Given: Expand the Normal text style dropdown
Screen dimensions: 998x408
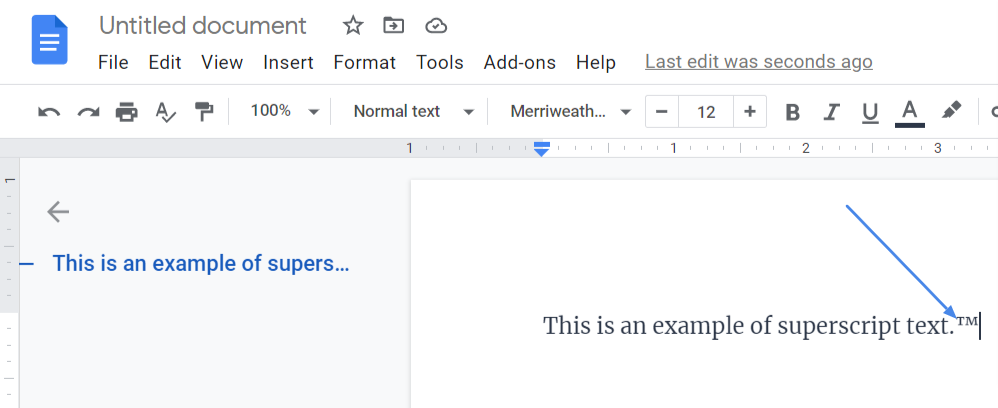Looking at the screenshot, I should click(x=413, y=111).
